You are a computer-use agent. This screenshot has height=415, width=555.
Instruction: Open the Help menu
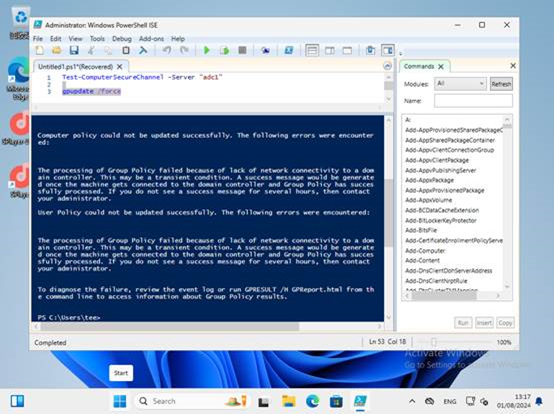pos(178,39)
